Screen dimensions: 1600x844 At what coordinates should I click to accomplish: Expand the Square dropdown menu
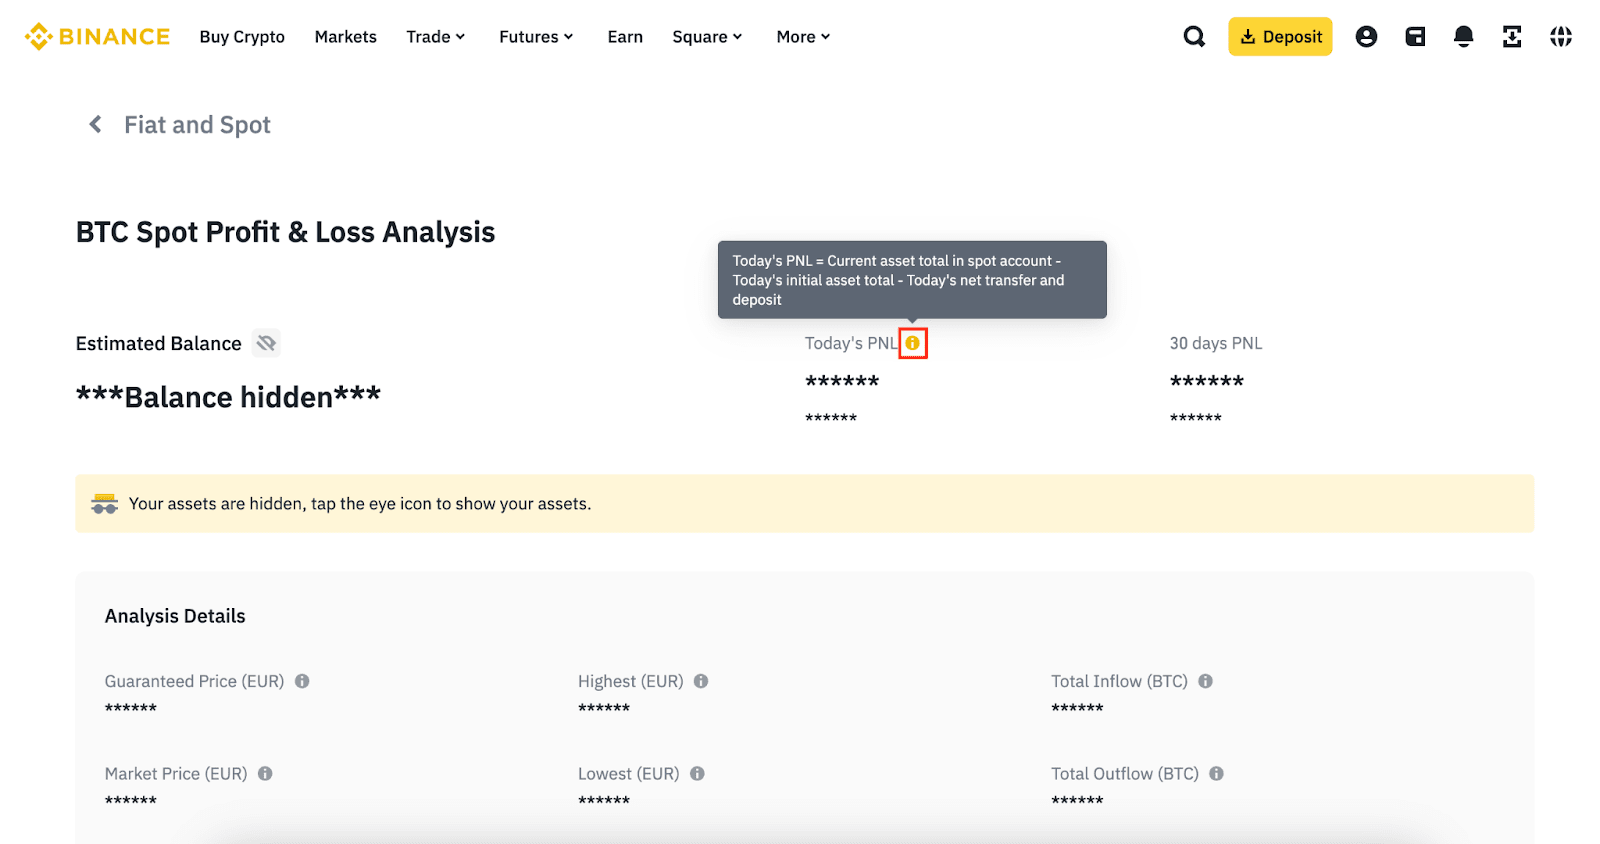707,37
